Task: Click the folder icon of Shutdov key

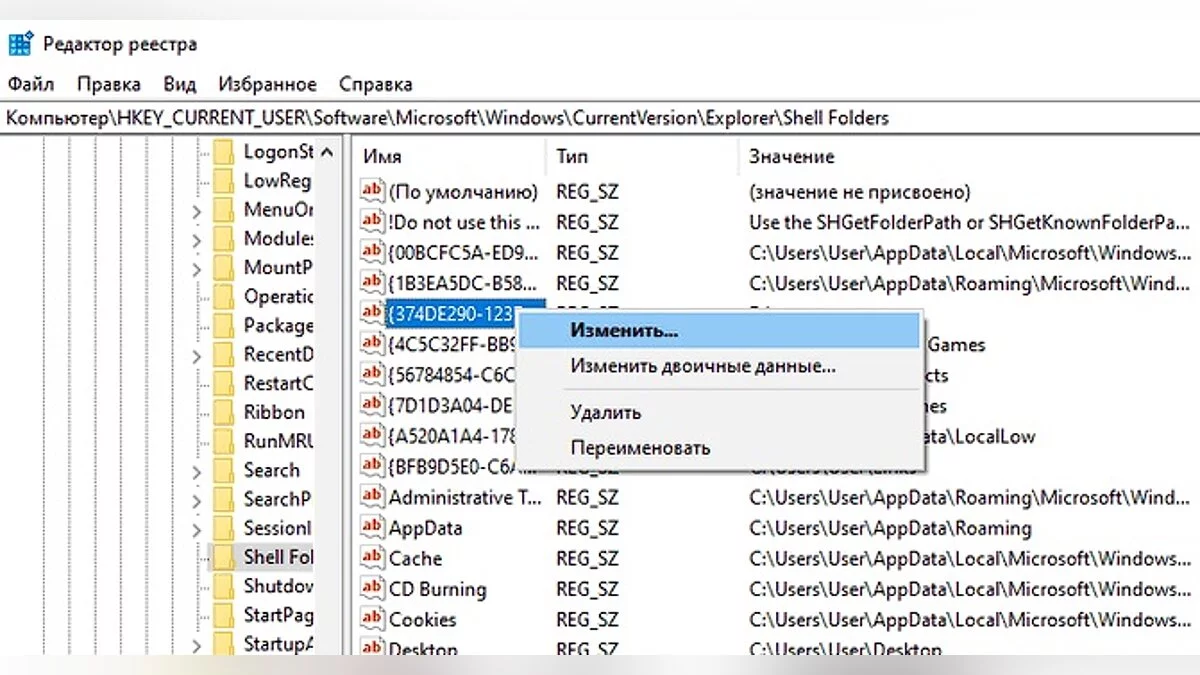Action: coord(223,586)
